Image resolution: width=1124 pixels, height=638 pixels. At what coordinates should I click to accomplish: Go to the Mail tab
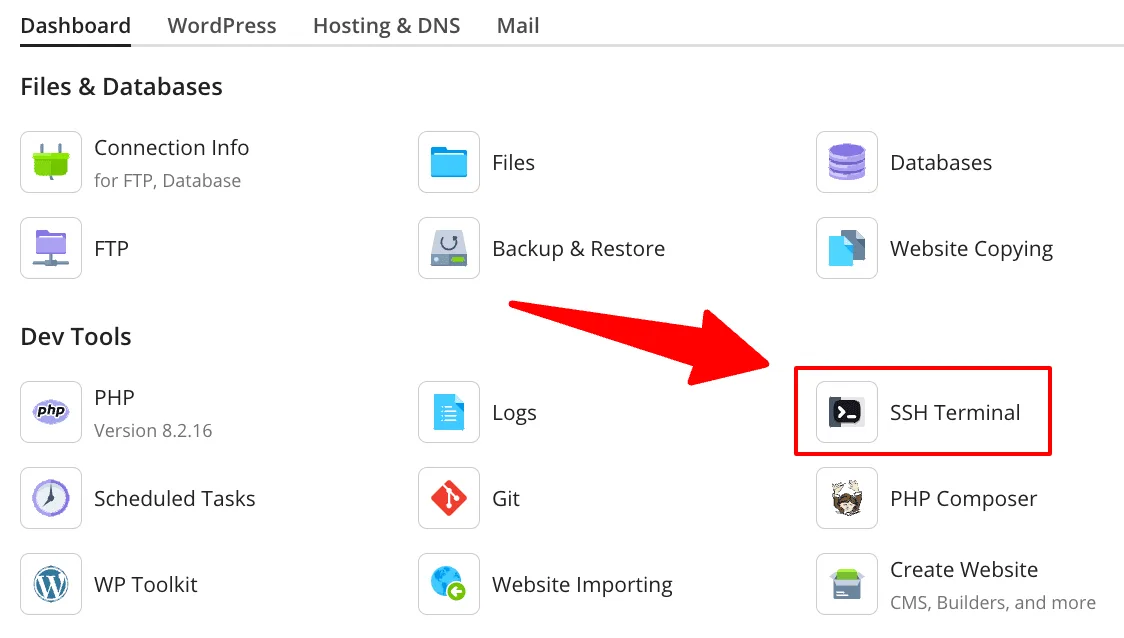[518, 26]
